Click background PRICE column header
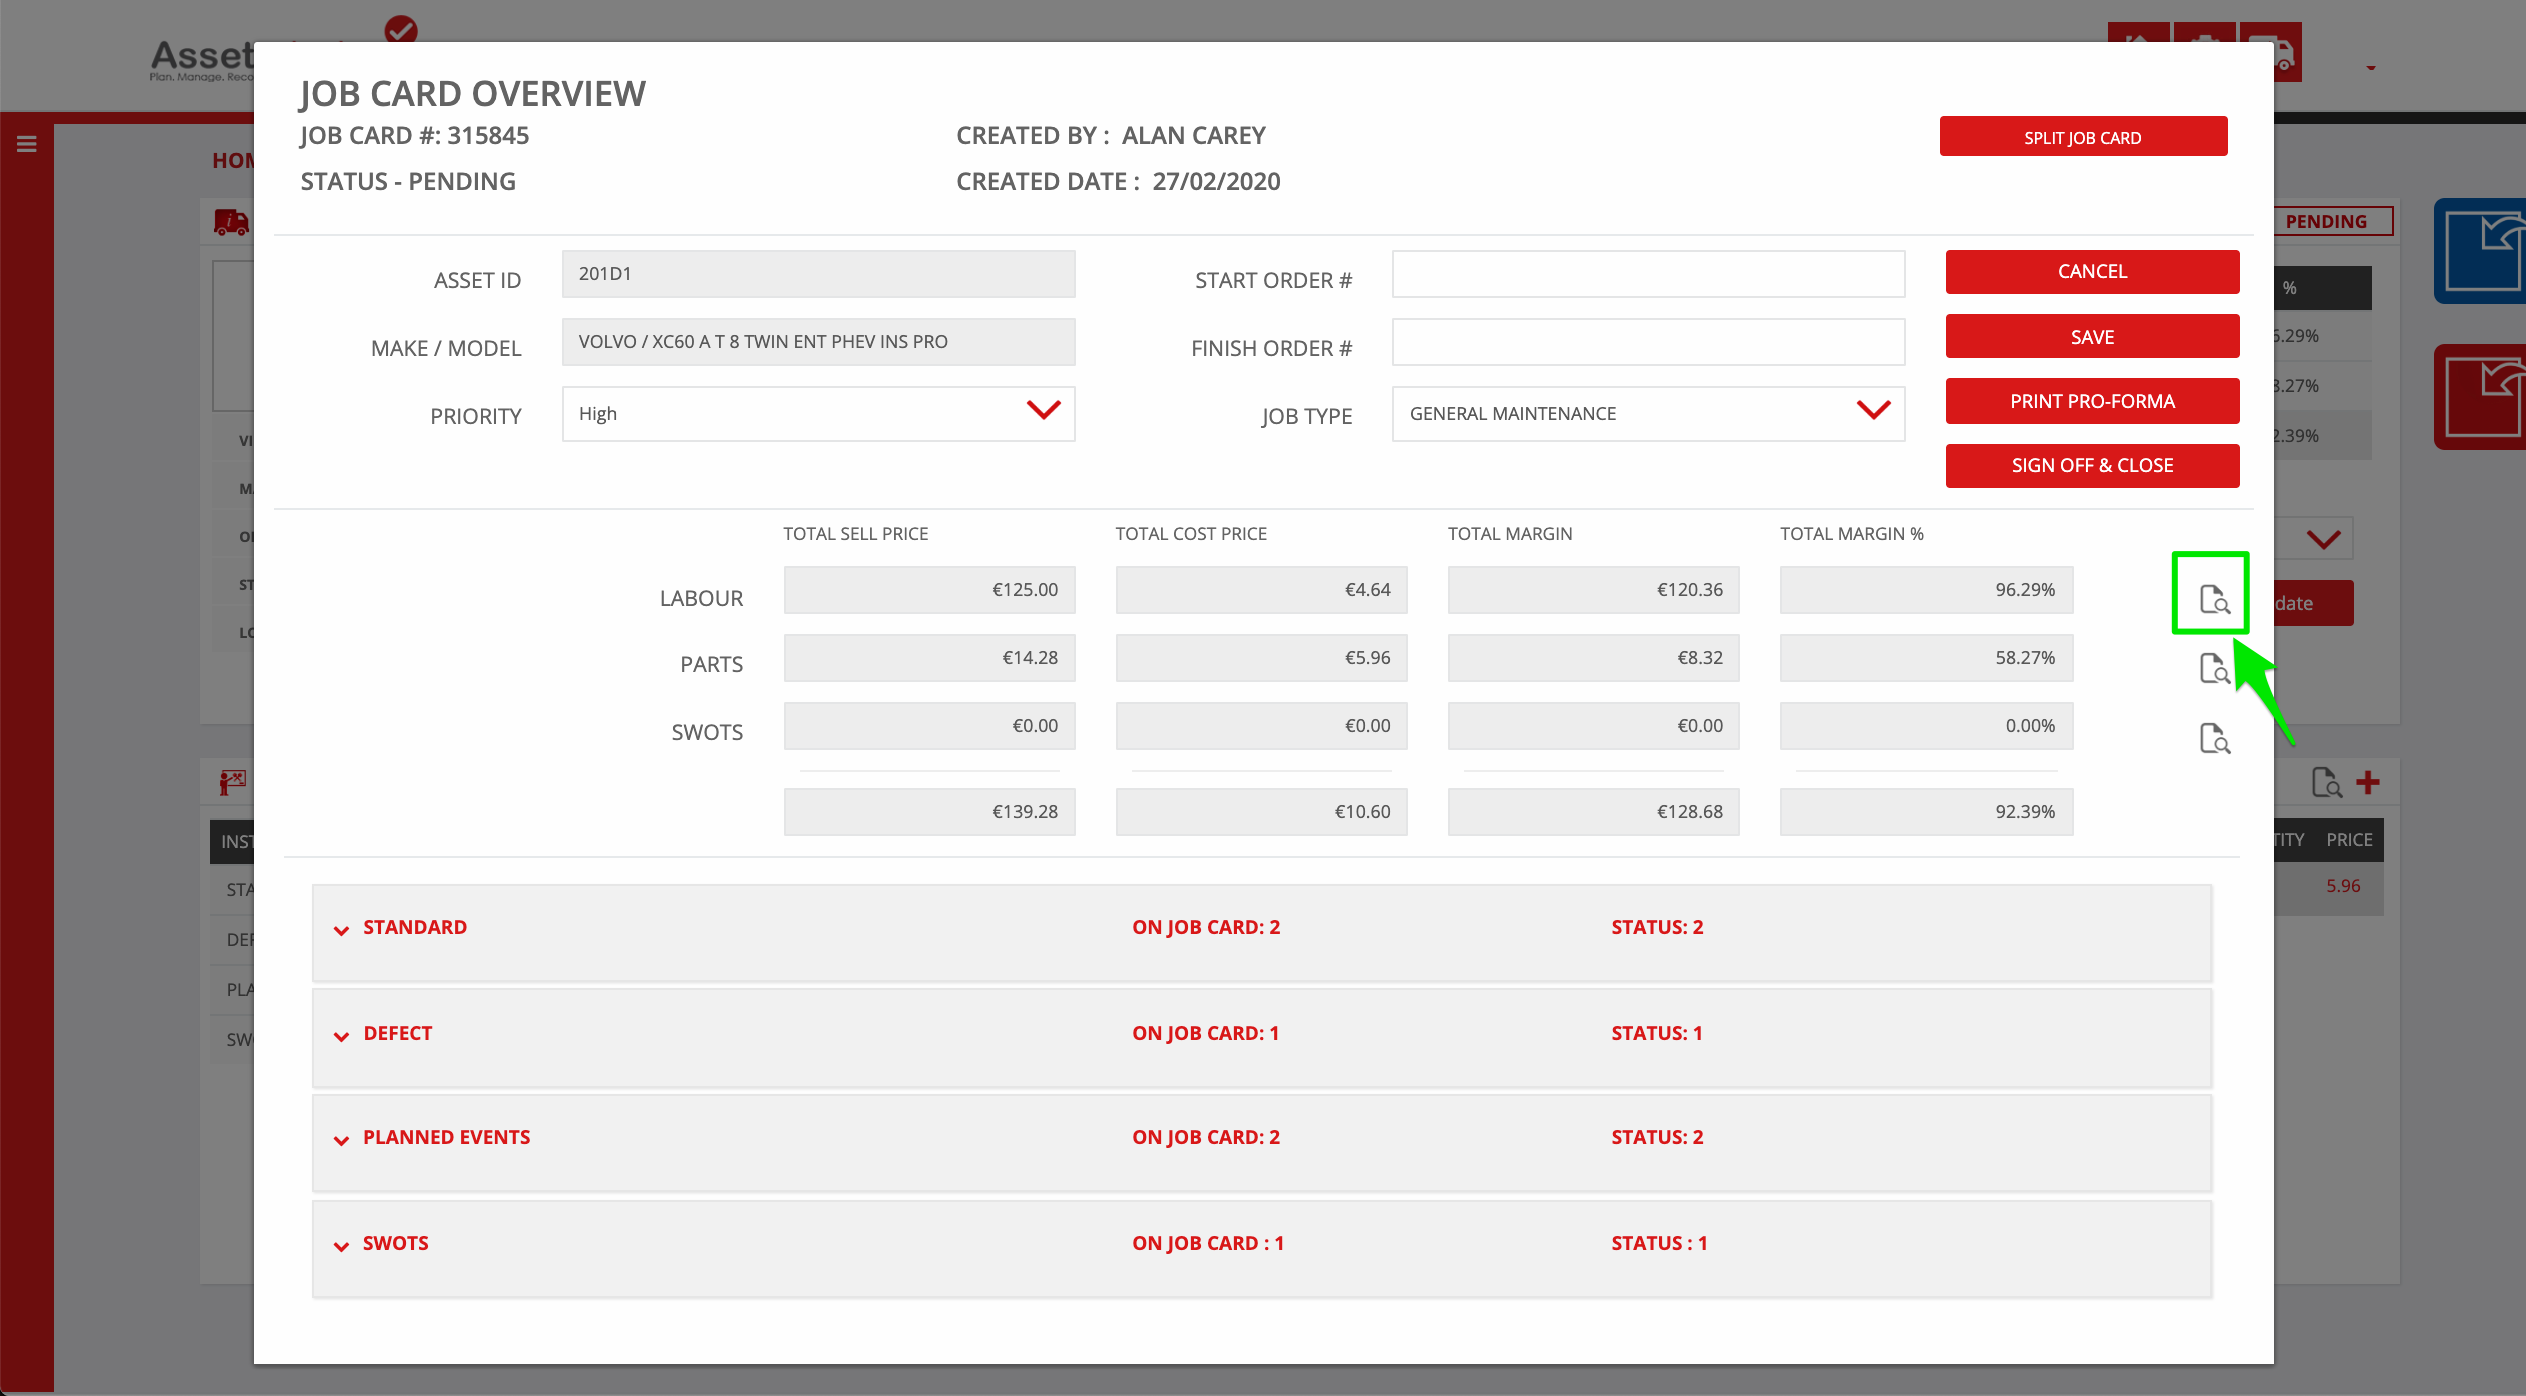This screenshot has height=1396, width=2526. (x=2349, y=840)
